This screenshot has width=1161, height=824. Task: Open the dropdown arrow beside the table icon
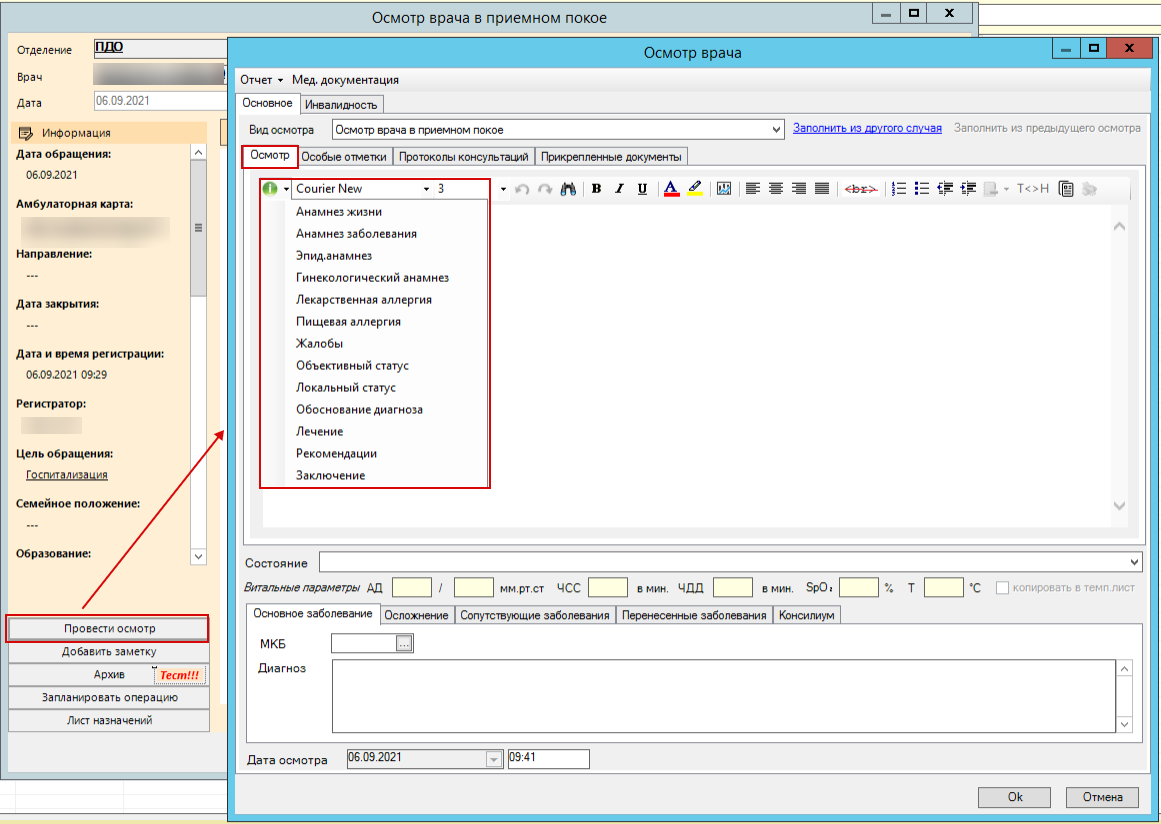1006,190
